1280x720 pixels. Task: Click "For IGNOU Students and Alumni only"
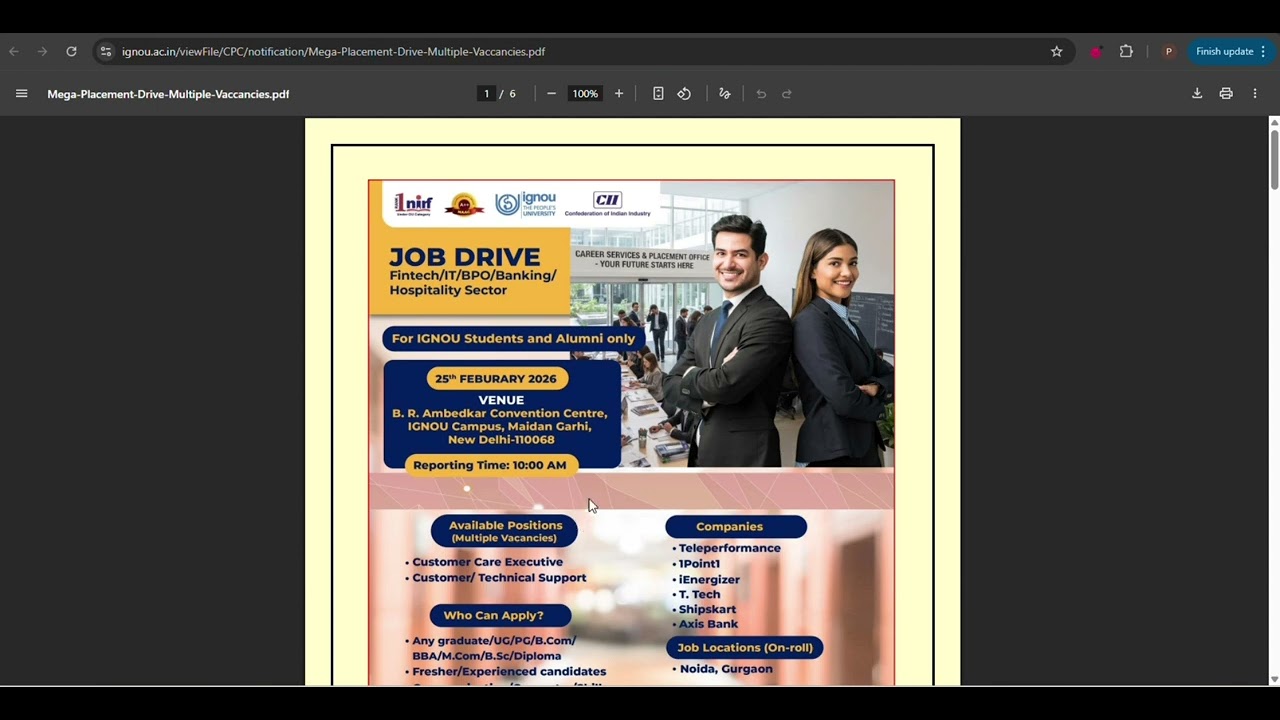513,338
